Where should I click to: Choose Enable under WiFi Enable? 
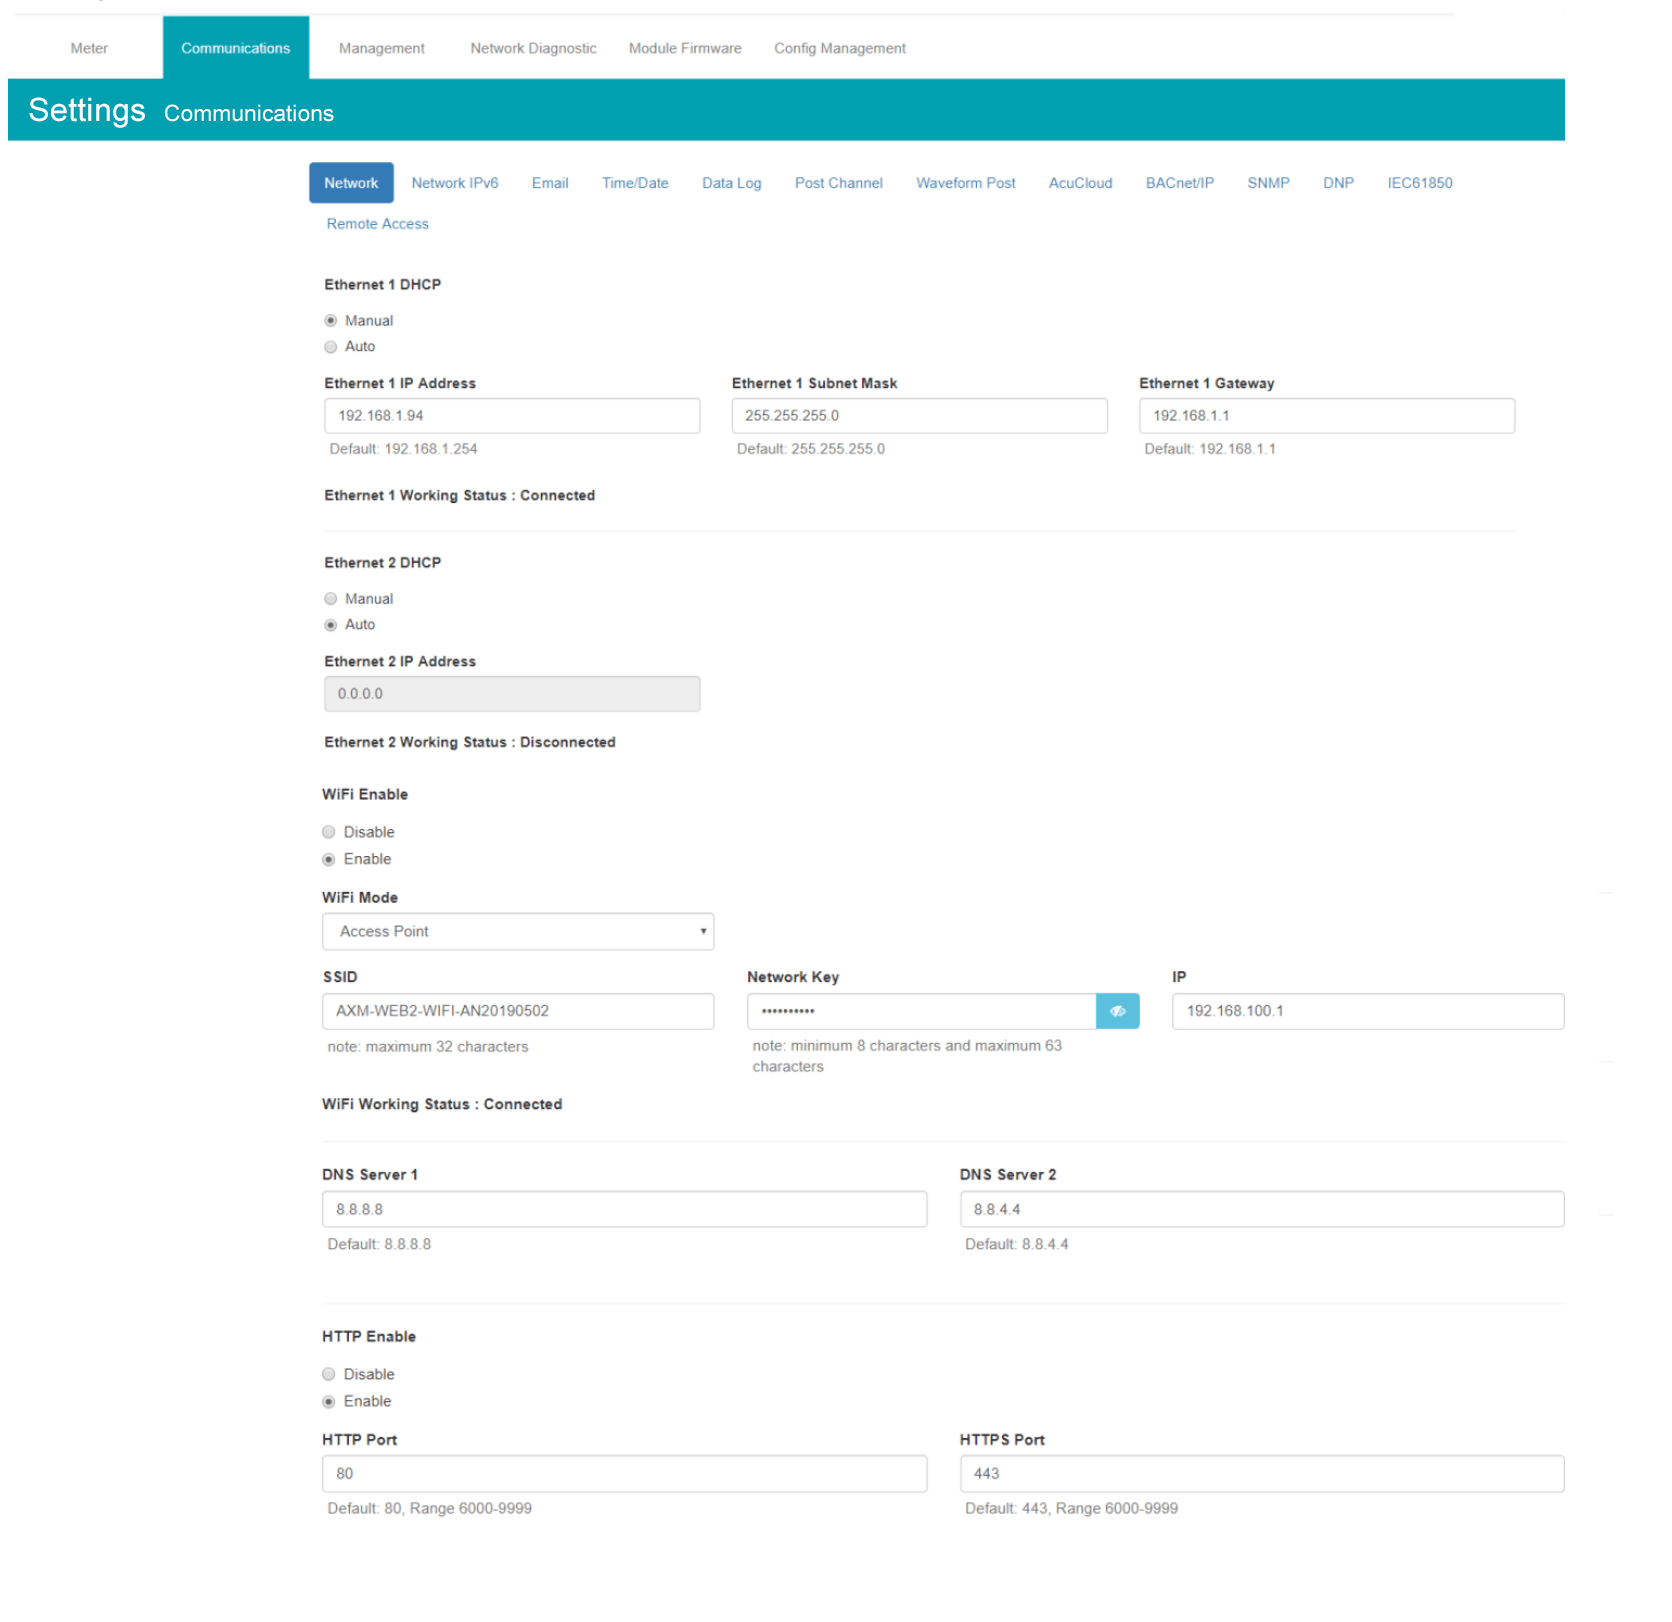pyautogui.click(x=328, y=859)
